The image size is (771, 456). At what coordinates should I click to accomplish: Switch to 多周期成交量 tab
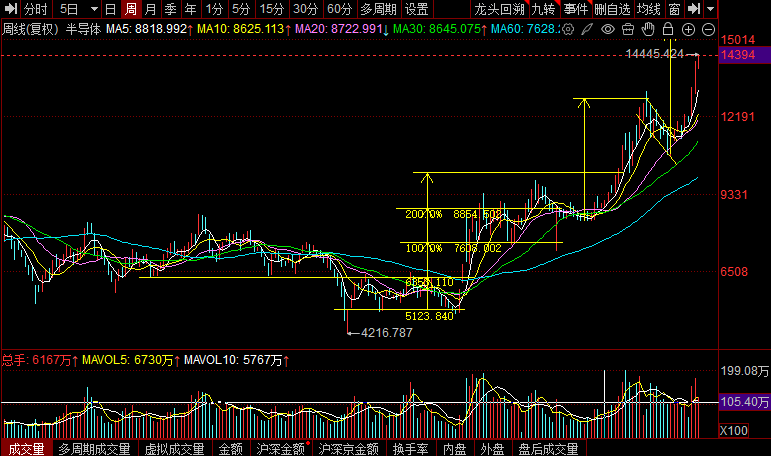point(94,449)
